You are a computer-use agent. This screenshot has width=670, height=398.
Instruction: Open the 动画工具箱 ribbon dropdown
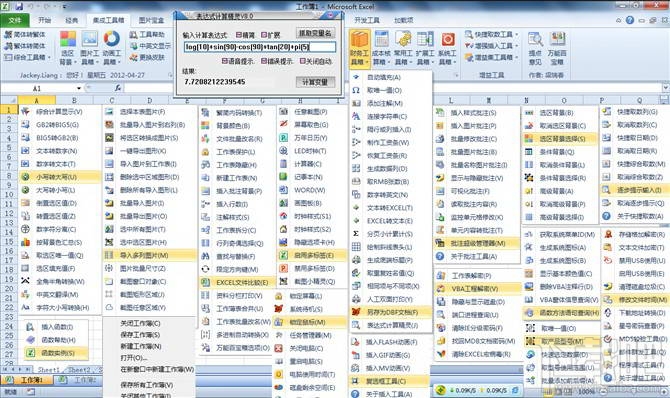(112, 48)
